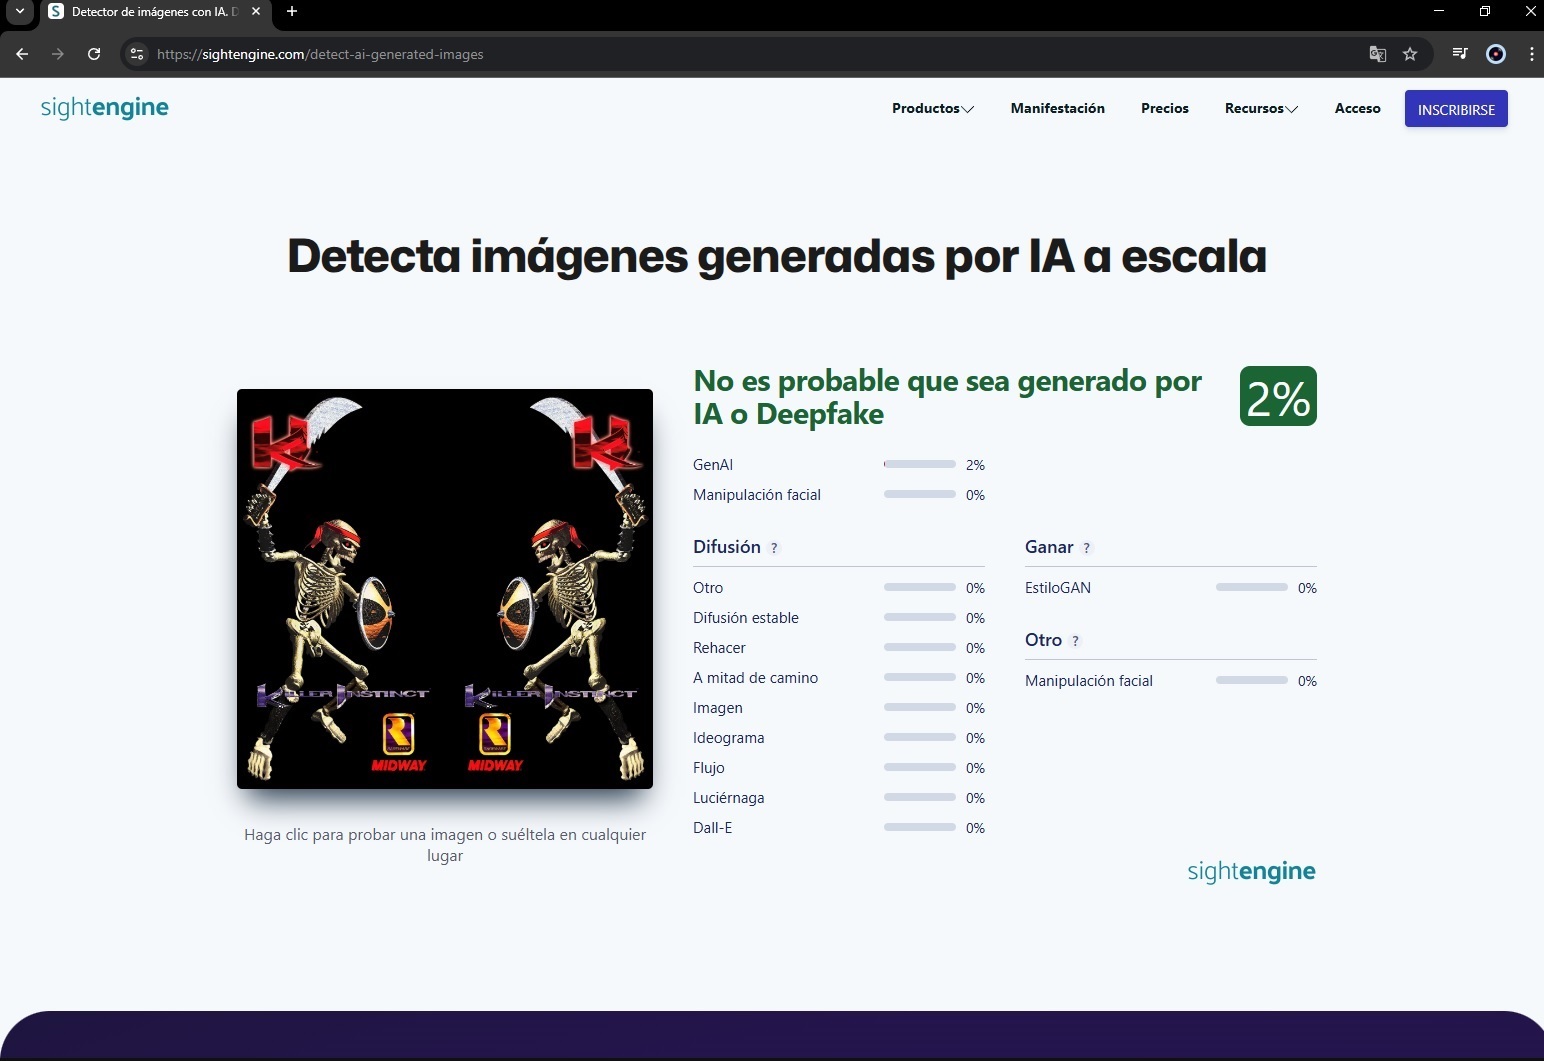
Task: Click the Killer Instinct skeleton image thumbnail
Action: tap(445, 588)
